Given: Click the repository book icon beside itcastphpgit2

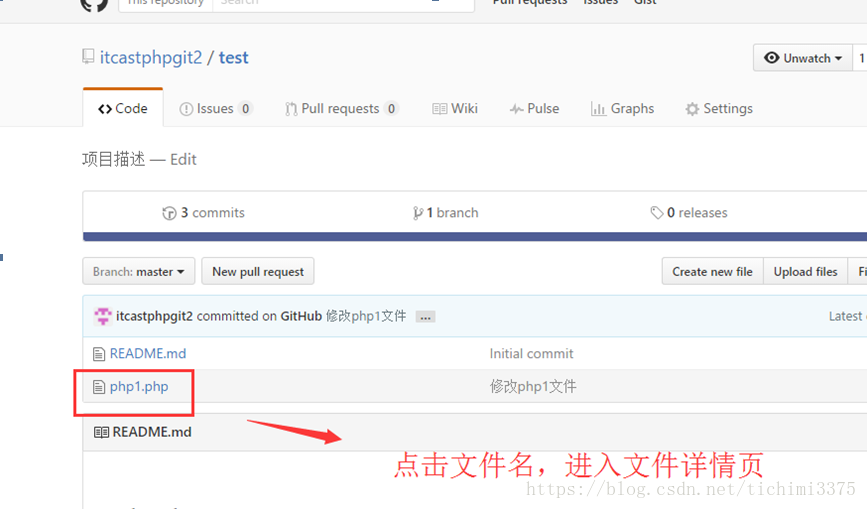Looking at the screenshot, I should tap(88, 56).
